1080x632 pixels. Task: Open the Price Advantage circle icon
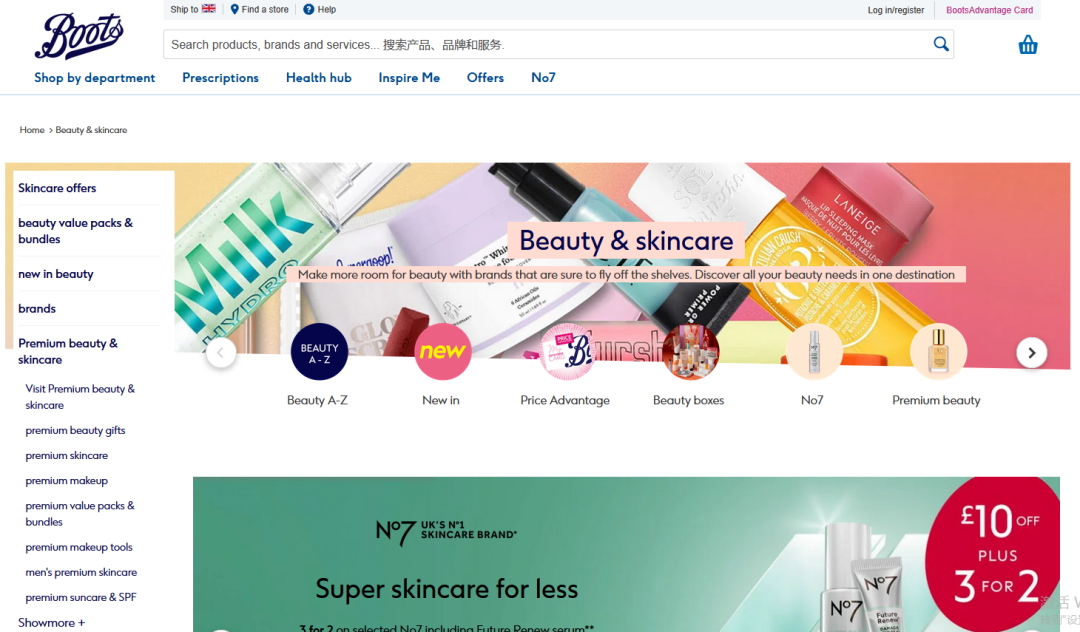566,352
